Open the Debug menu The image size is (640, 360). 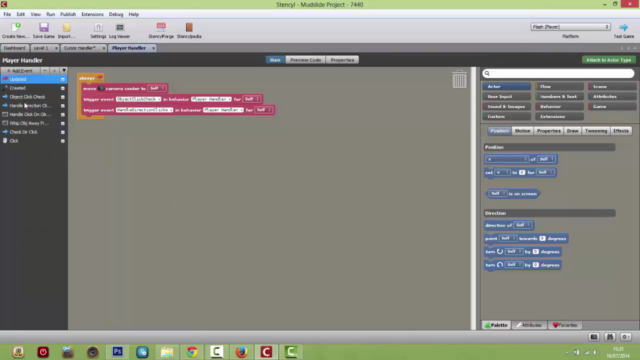click(116, 14)
